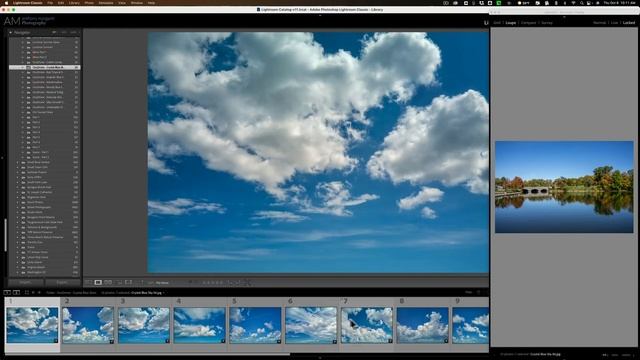Open the Library menu
This screenshot has height=360, width=640.
tap(74, 3)
